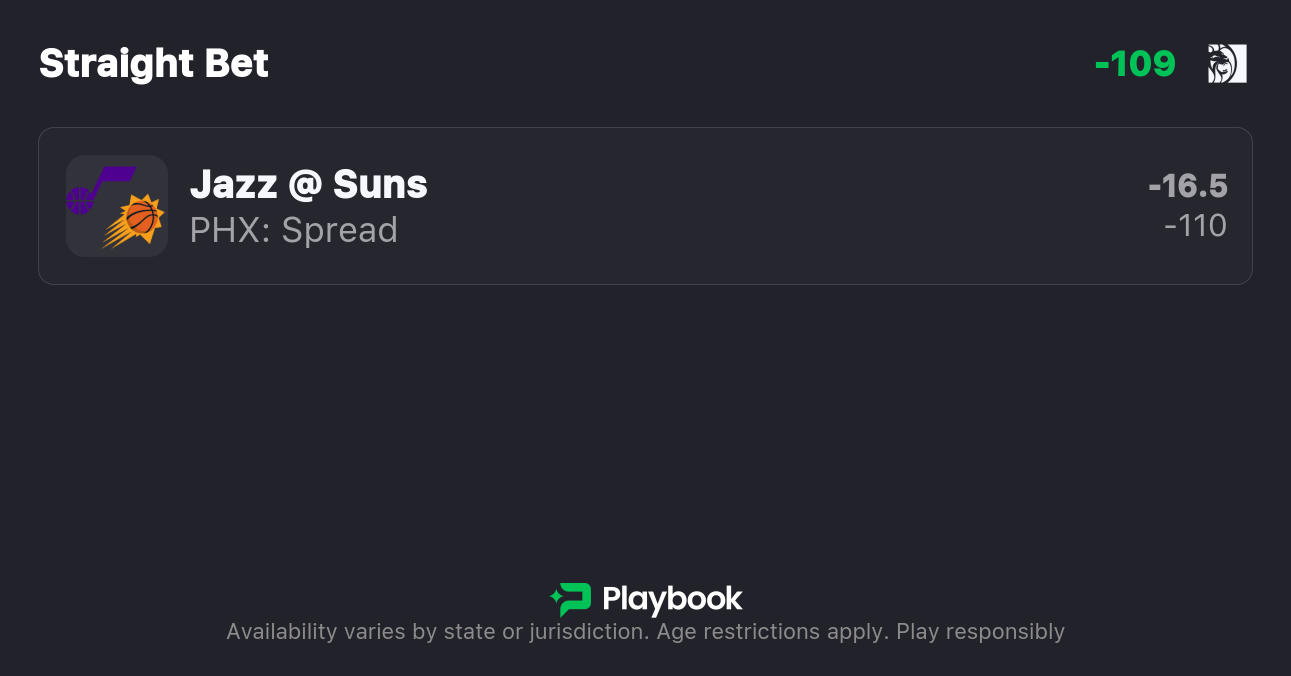Open the Playbook wordmark link
The image size is (1291, 676).
pos(672,600)
